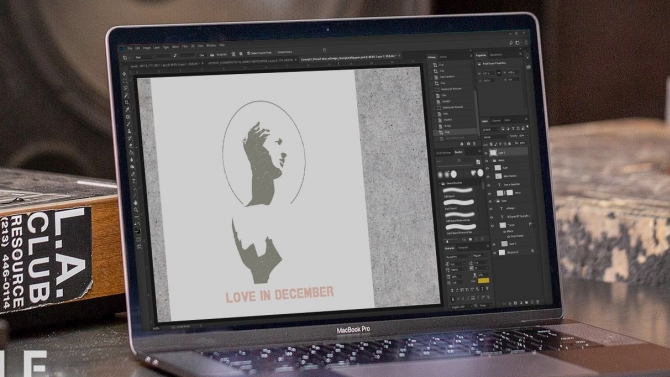Select the Pen tool
670x377 pixels.
[x=133, y=174]
